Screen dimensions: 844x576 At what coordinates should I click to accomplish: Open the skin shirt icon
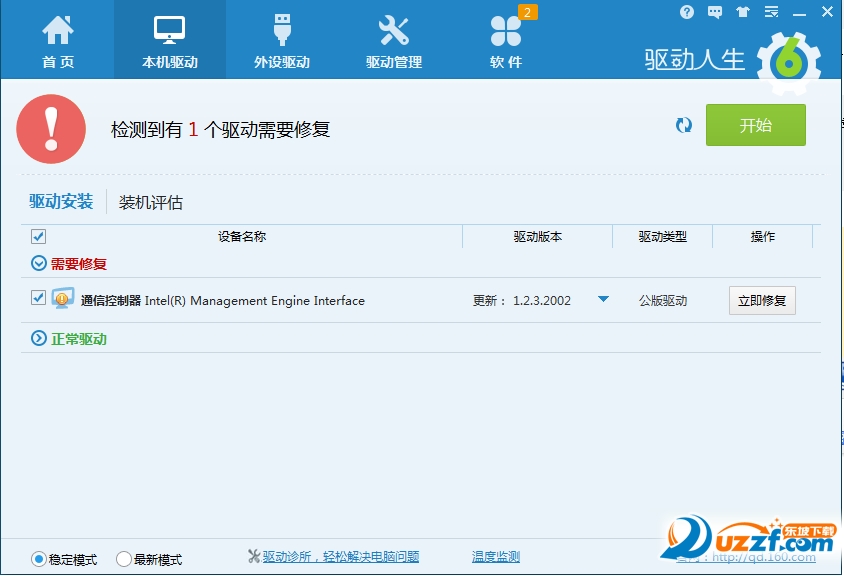742,12
